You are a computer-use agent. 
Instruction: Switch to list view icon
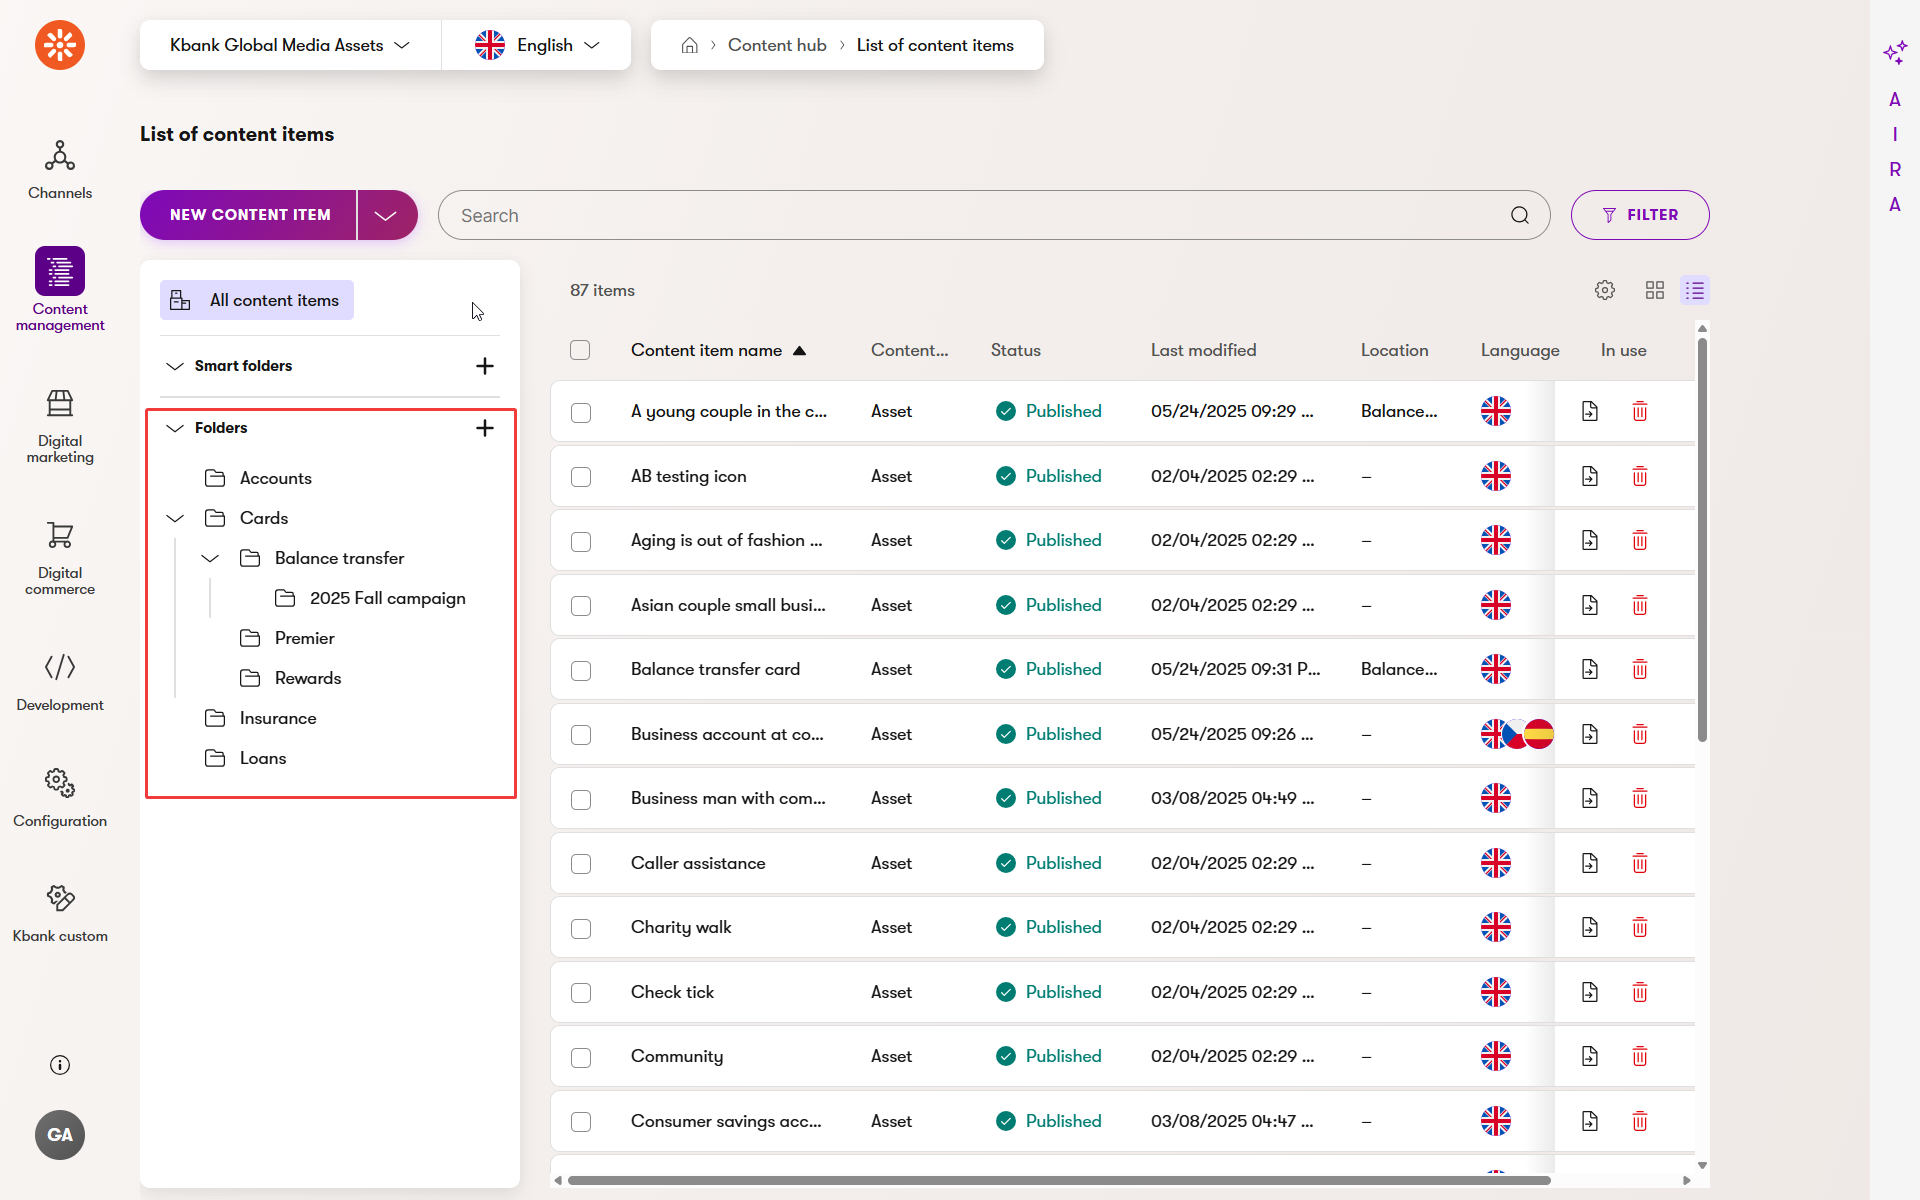[x=1695, y=290]
